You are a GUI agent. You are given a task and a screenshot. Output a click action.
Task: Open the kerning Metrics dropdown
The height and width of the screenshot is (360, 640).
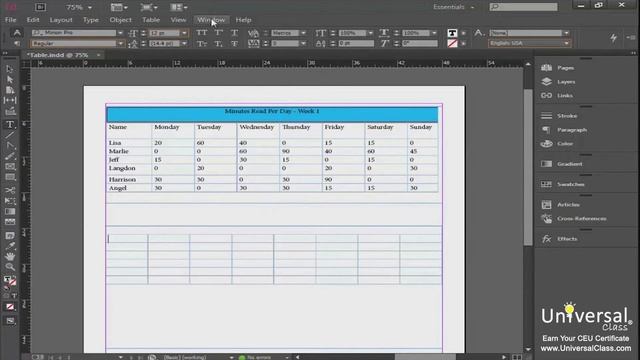(303, 33)
